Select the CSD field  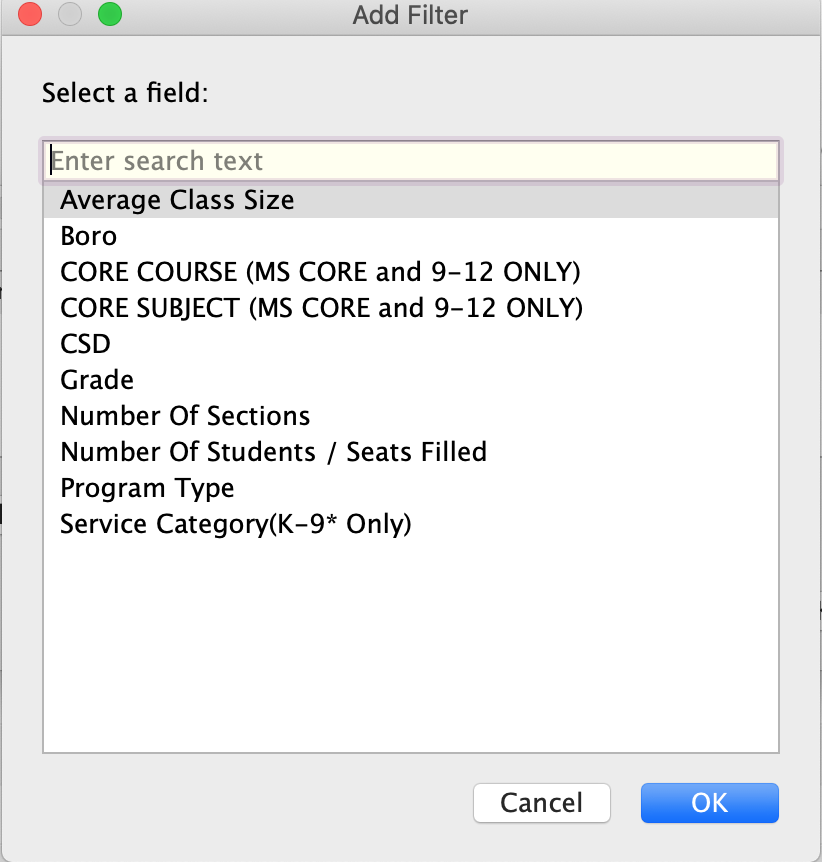85,344
